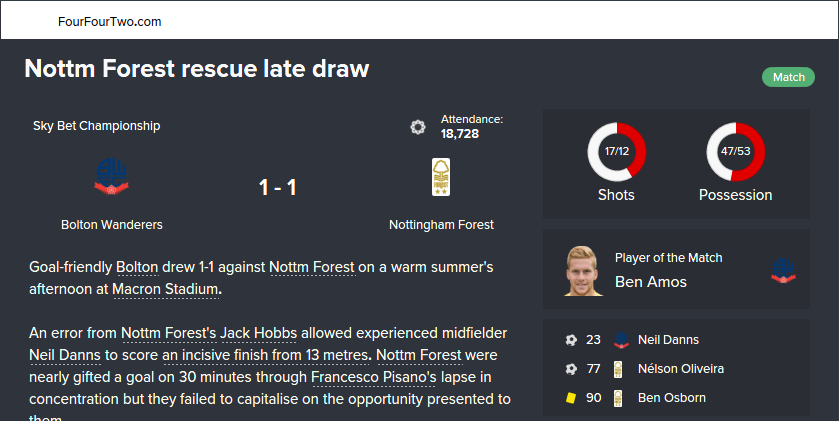Screen dimensions: 839x421
Task: Open the Macron Stadium link
Action: pos(165,289)
